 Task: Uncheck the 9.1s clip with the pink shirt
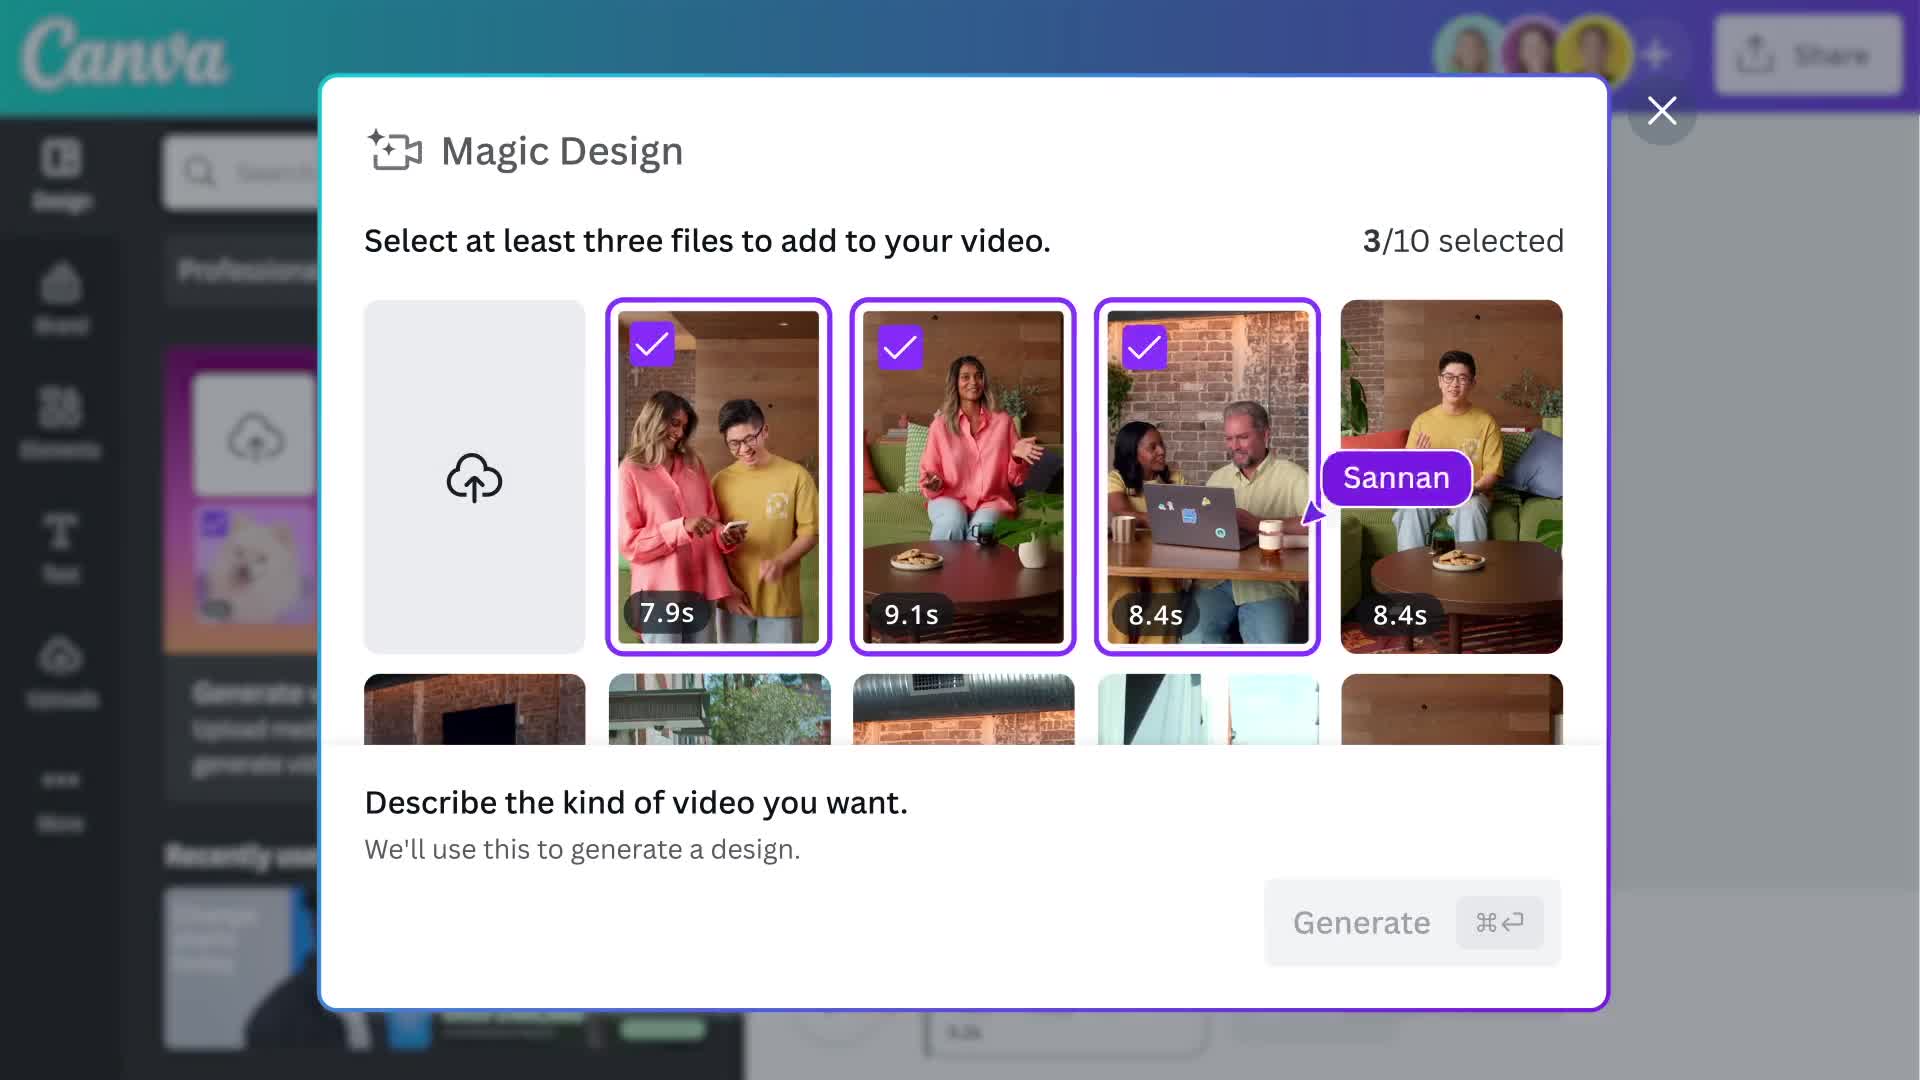(897, 345)
